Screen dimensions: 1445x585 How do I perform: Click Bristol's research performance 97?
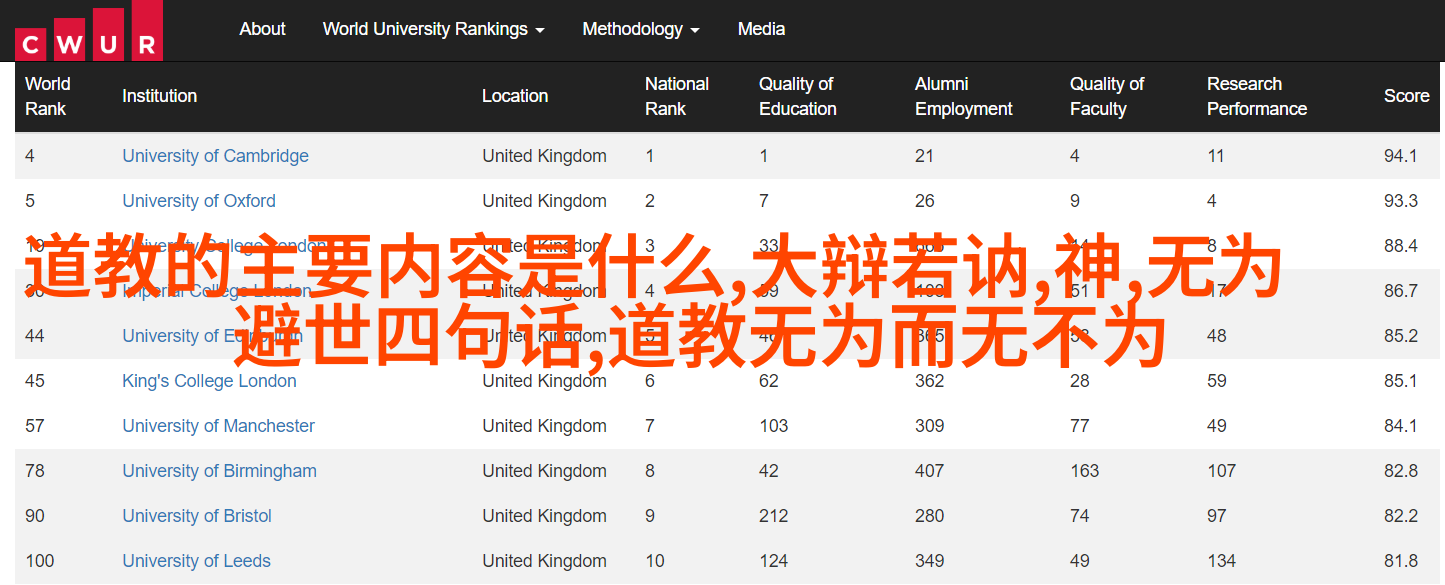tap(1217, 516)
